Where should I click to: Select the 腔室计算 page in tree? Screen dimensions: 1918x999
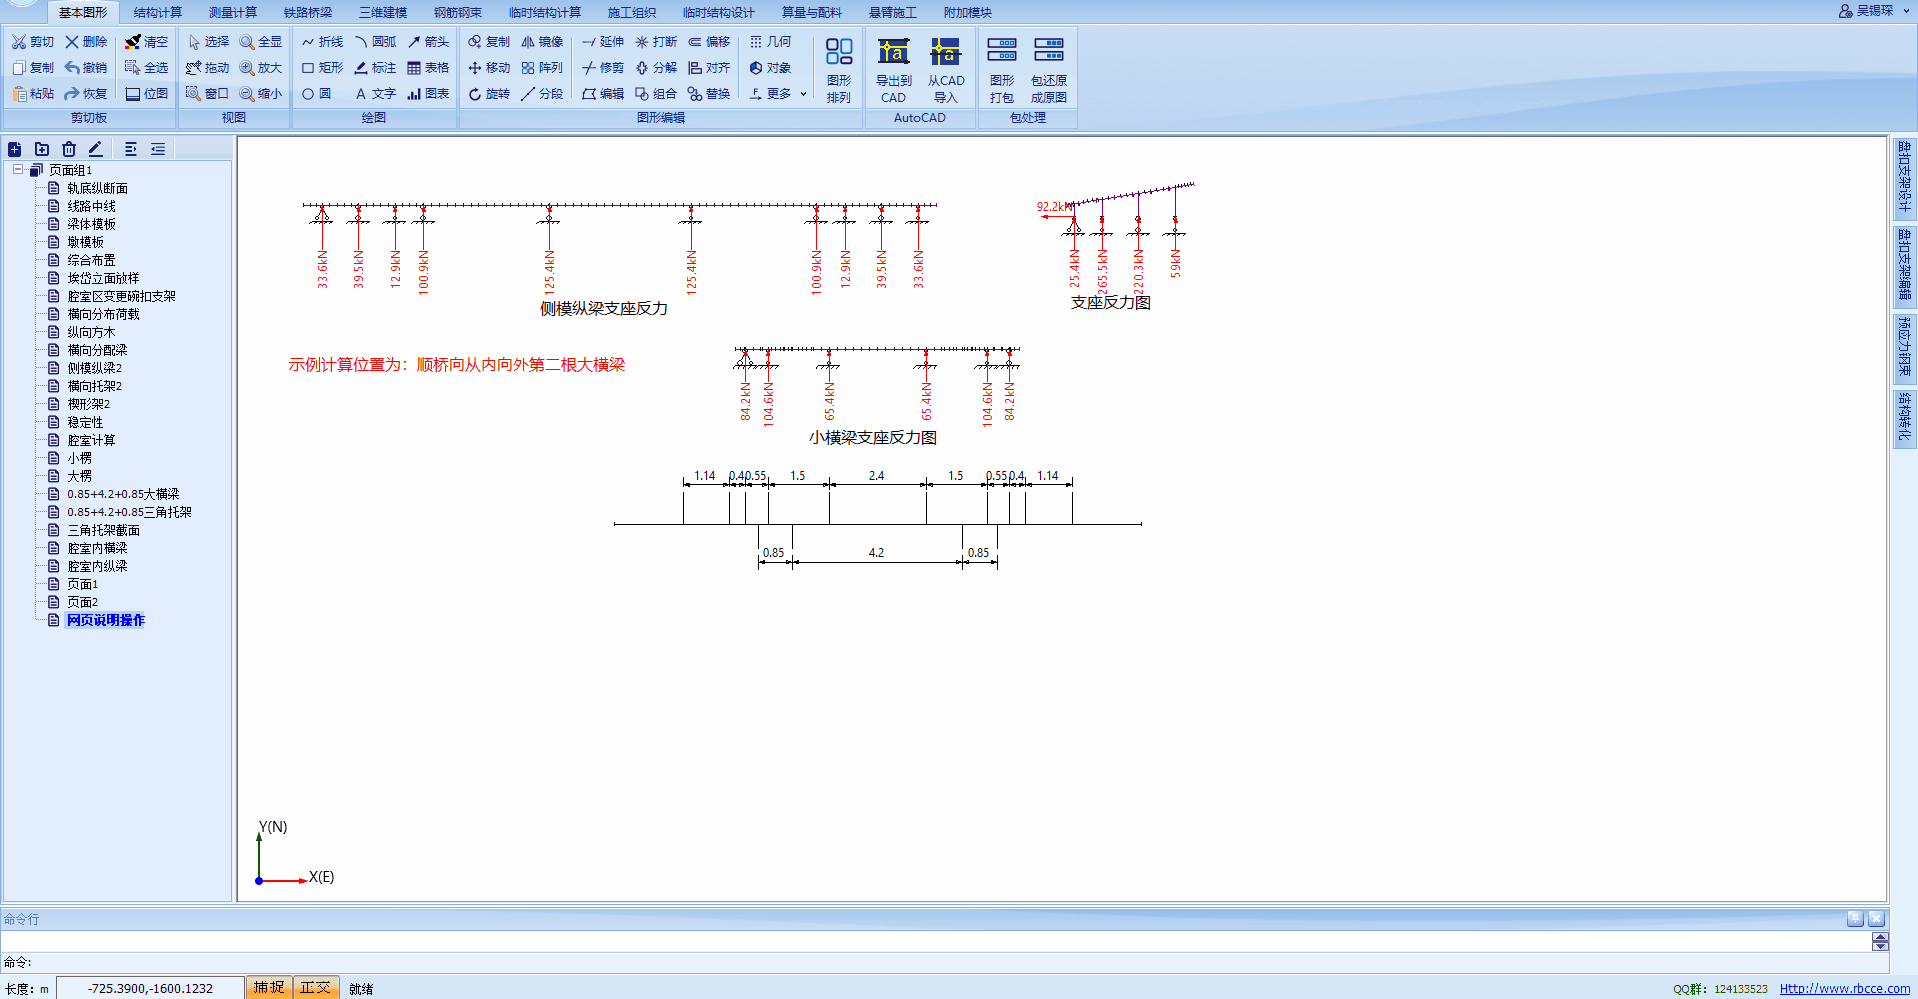(x=91, y=440)
